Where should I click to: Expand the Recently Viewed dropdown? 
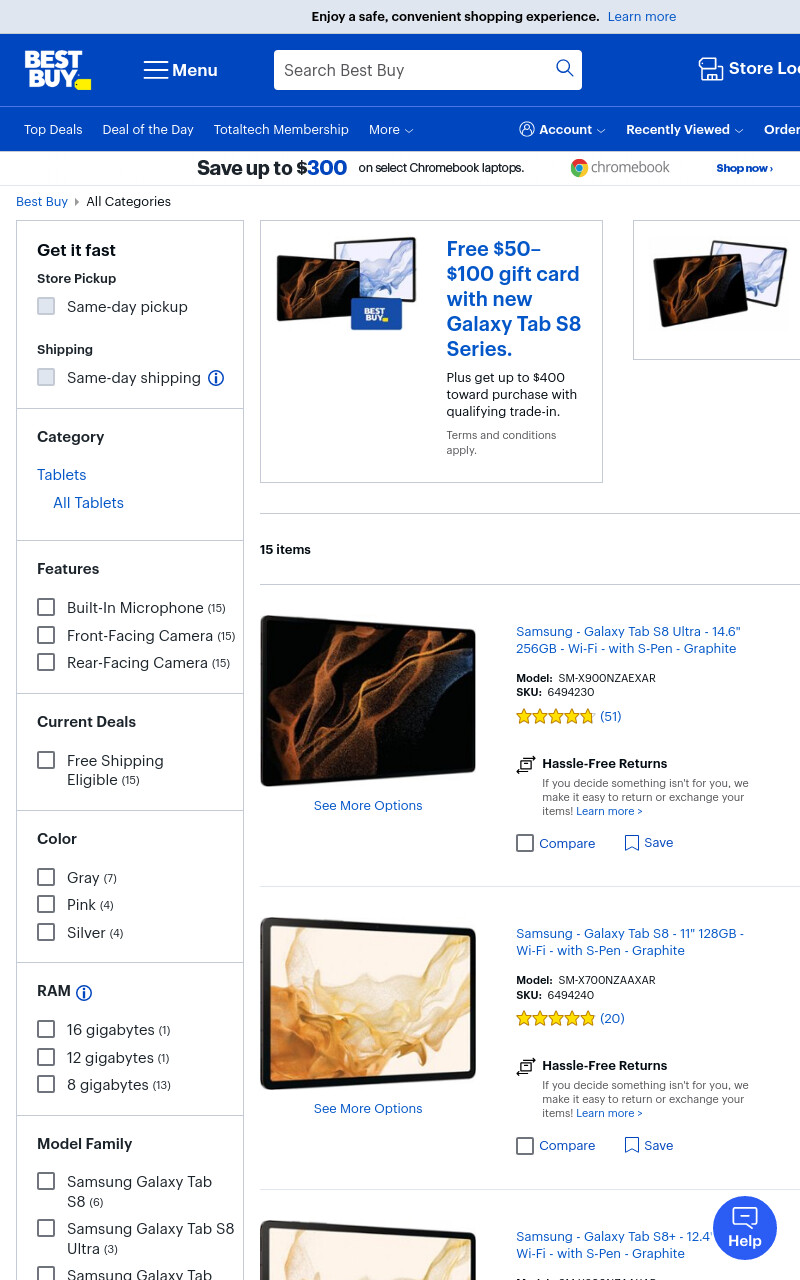685,130
